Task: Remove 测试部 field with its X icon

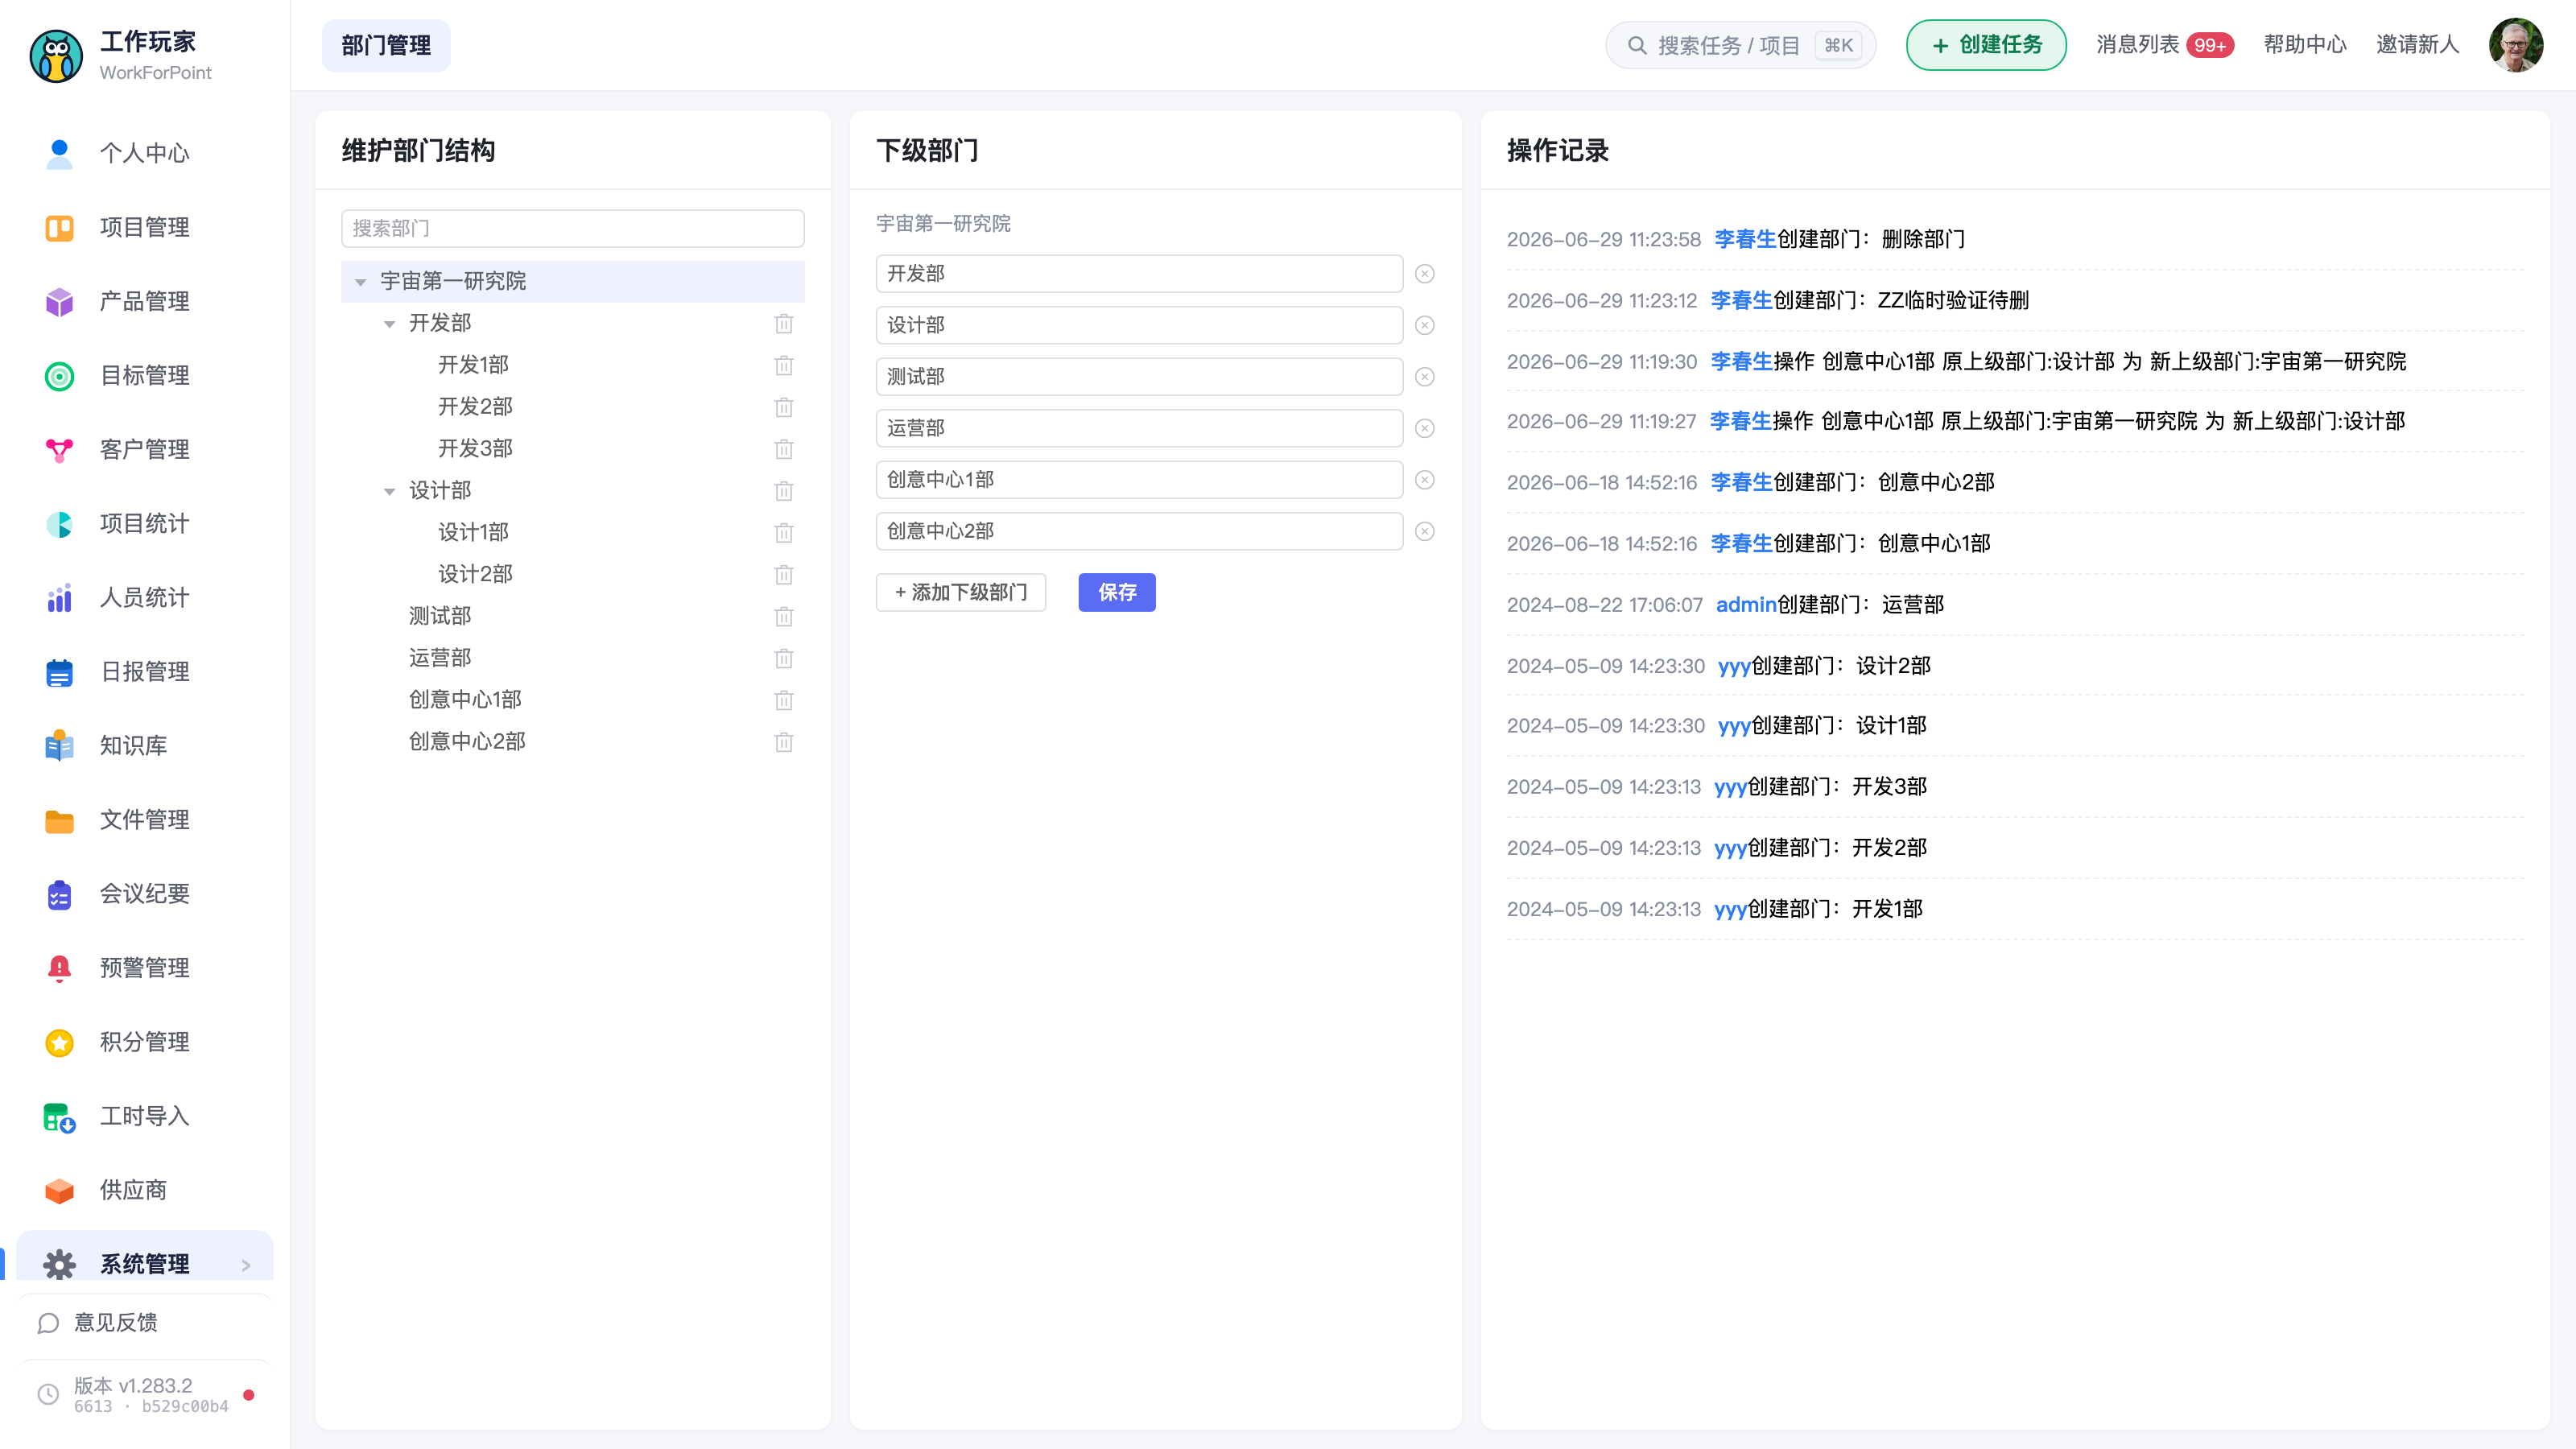Action: pos(1424,377)
